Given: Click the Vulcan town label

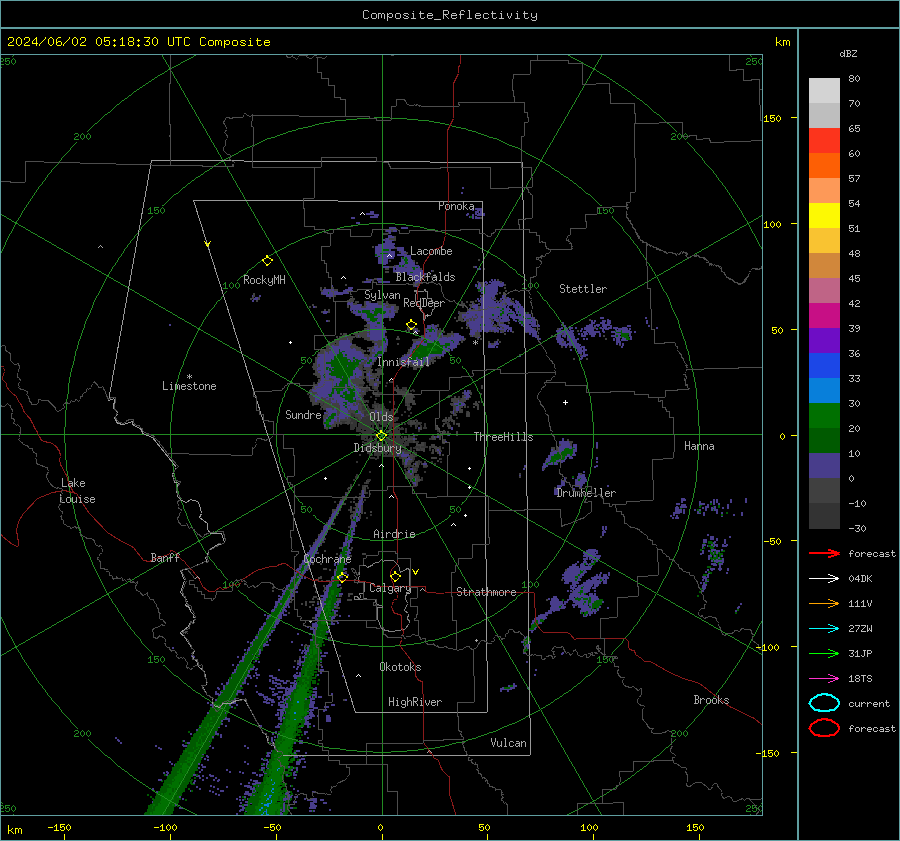Looking at the screenshot, I should coord(508,743).
